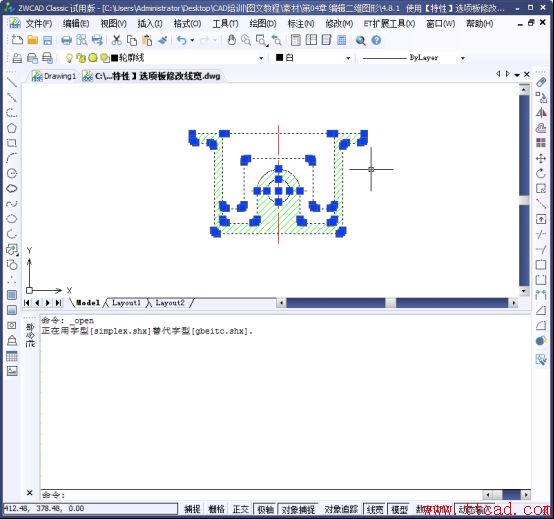
Task: Click the command line input field
Action: click(261, 495)
